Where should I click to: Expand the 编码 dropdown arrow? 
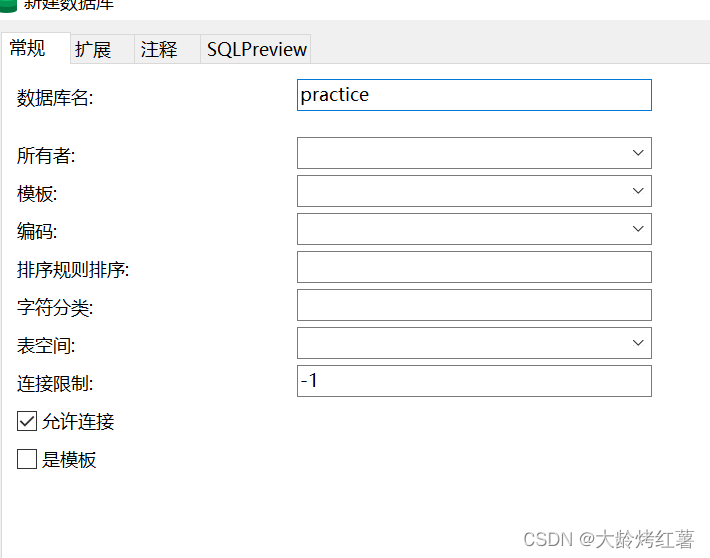(x=638, y=229)
